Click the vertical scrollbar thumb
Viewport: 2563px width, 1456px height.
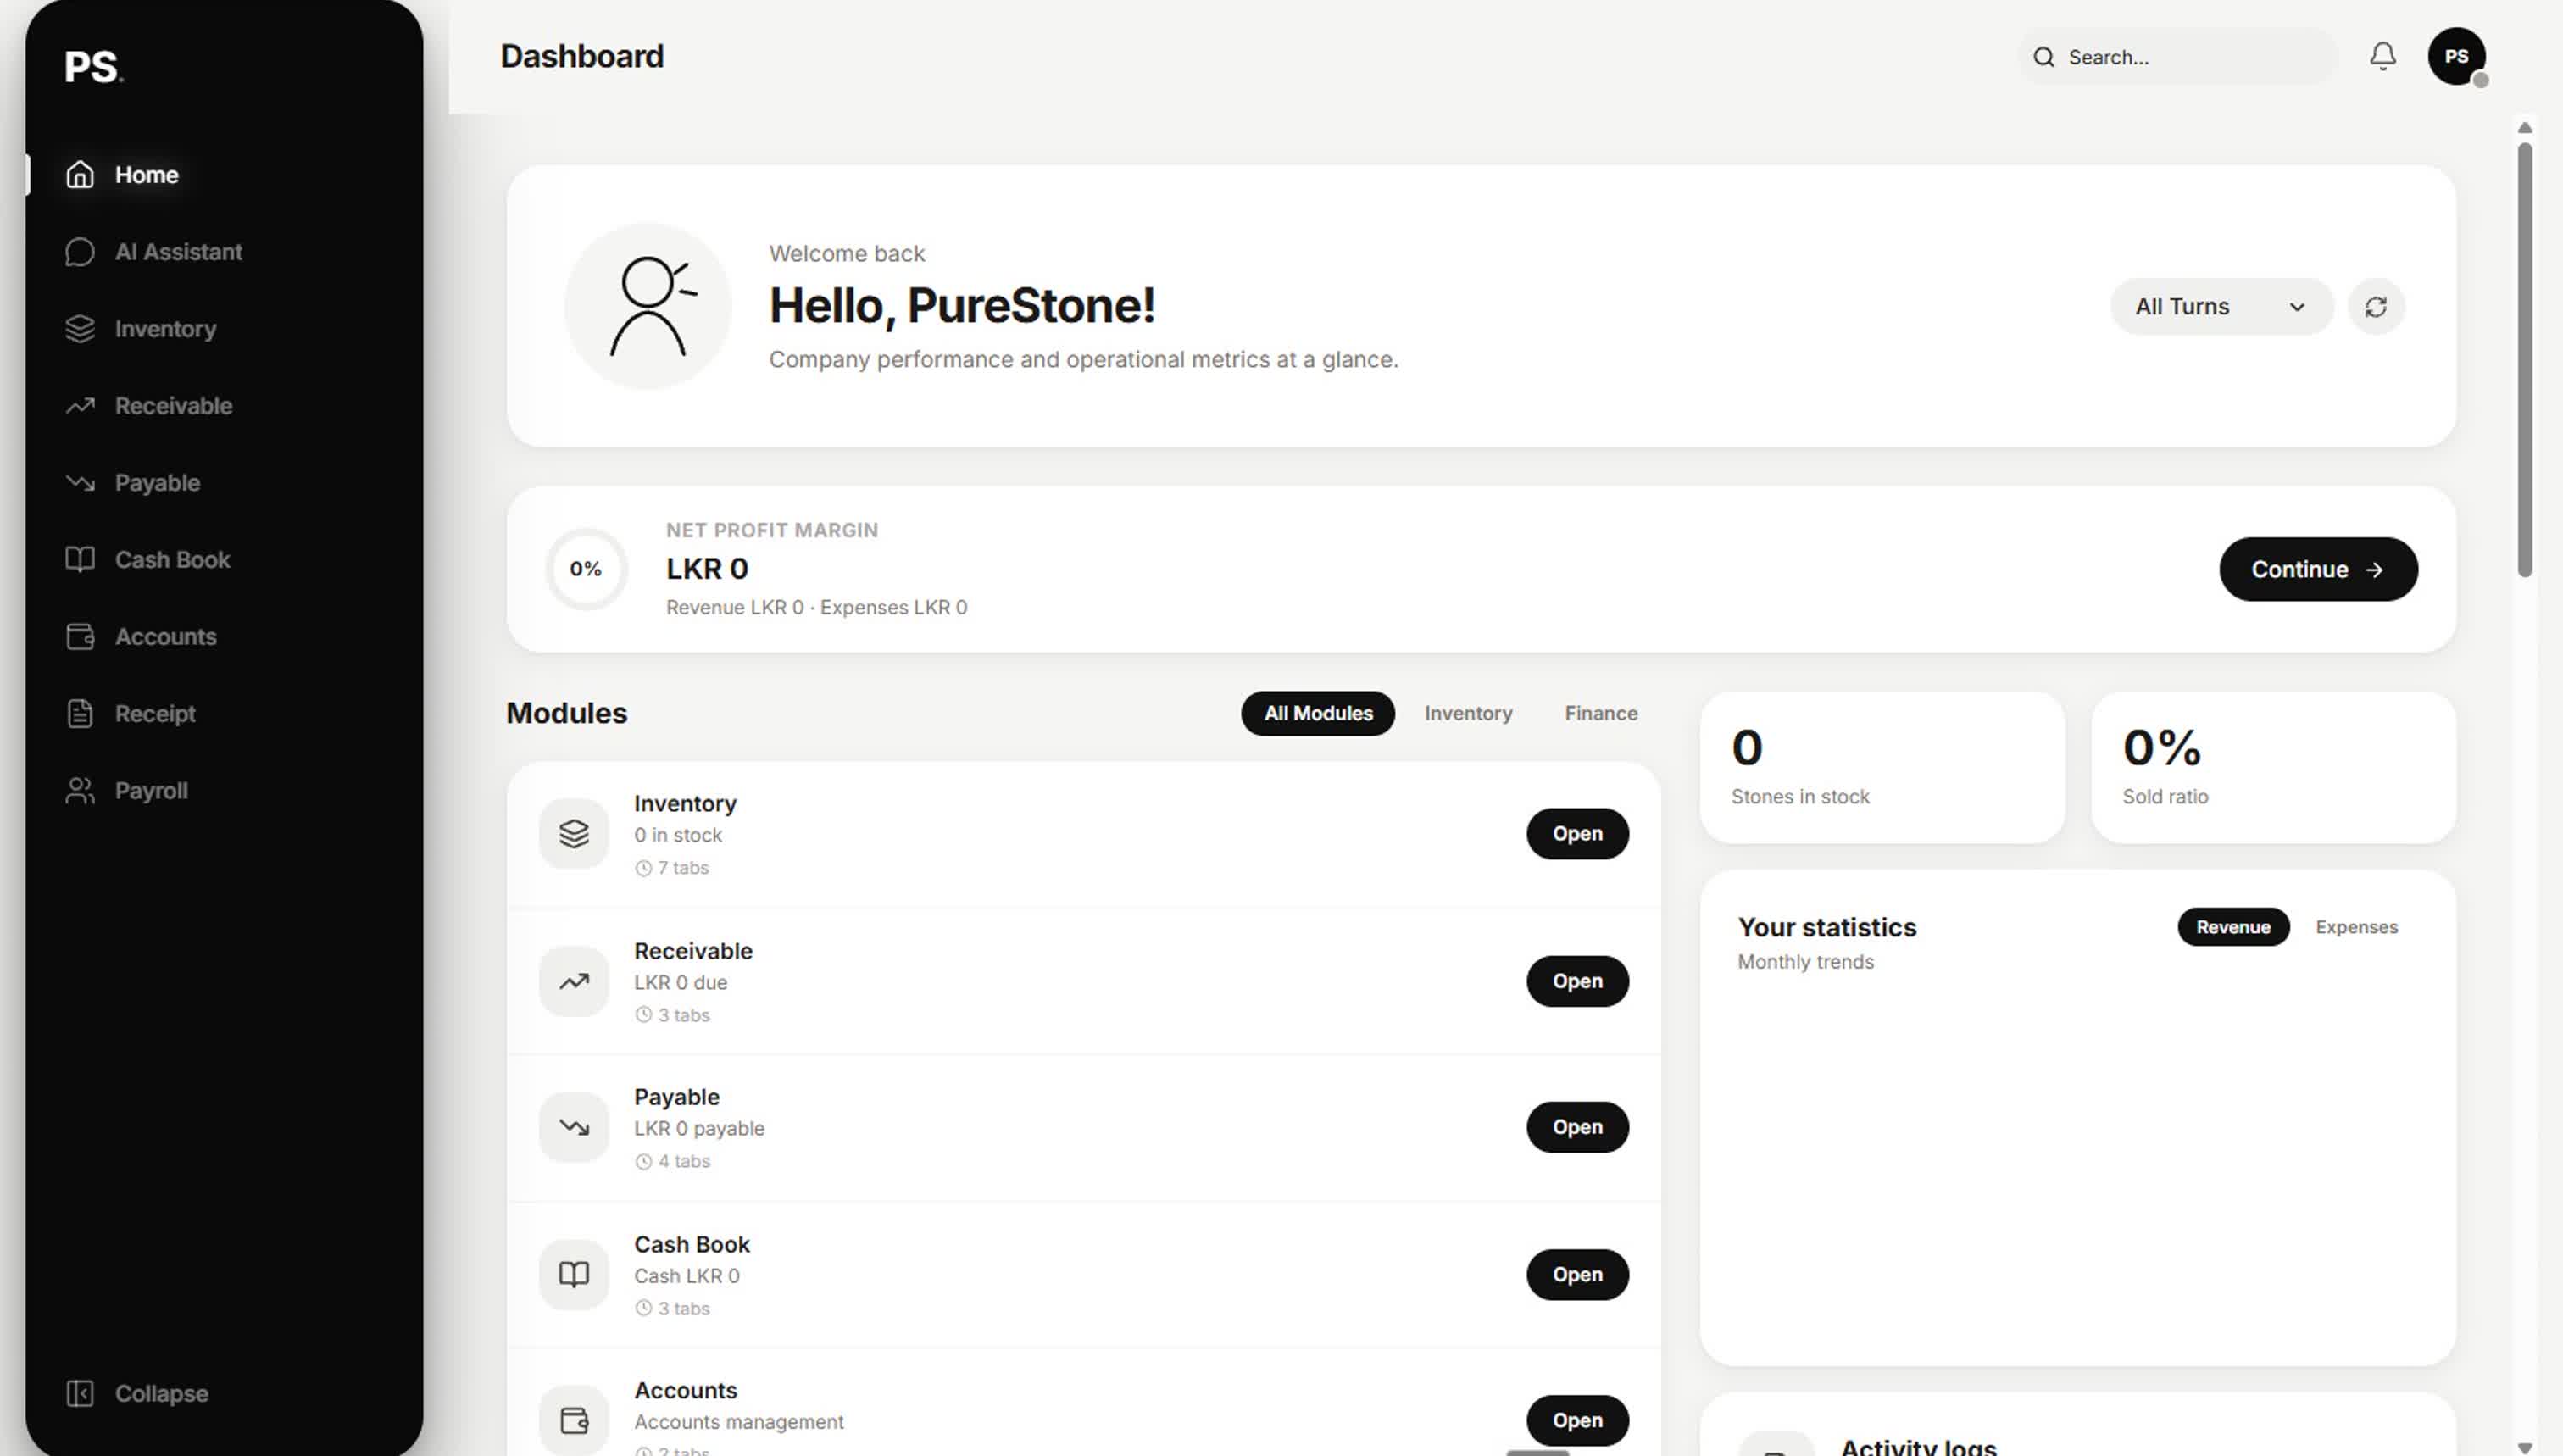[x=2525, y=360]
